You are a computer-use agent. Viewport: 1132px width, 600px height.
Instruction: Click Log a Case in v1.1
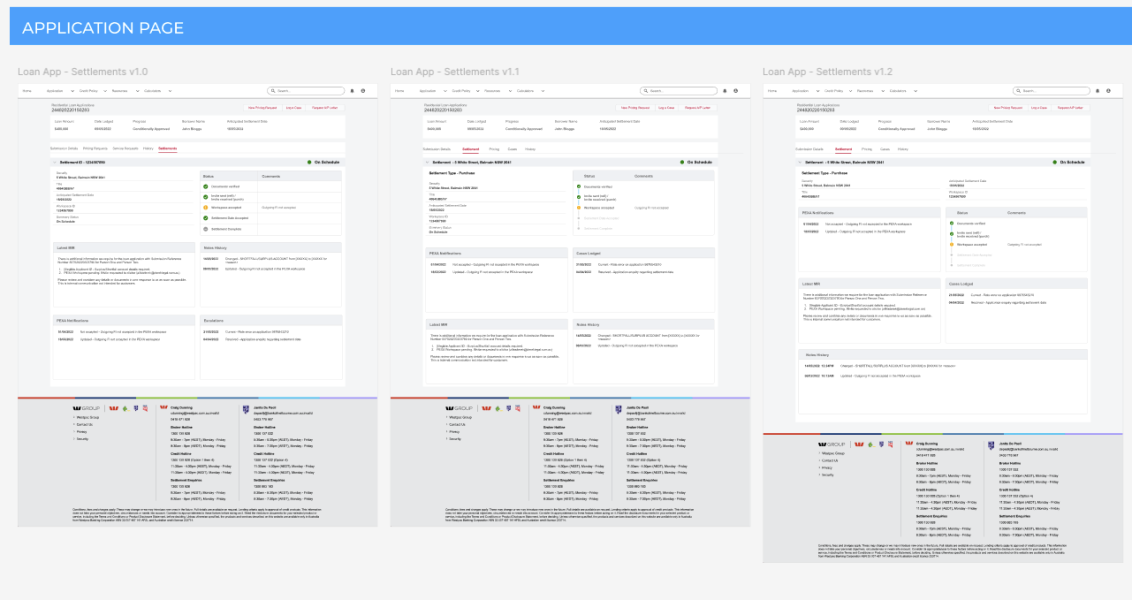point(666,108)
